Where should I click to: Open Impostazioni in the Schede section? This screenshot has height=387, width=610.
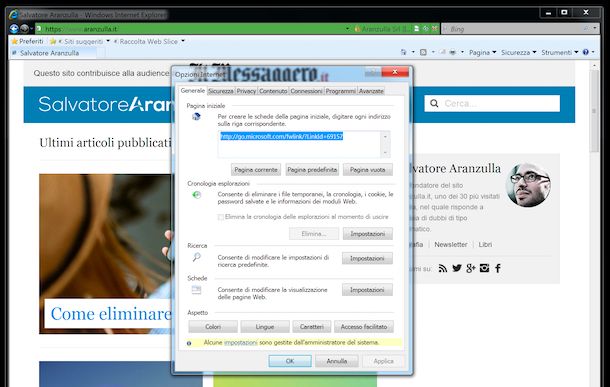[x=367, y=290]
